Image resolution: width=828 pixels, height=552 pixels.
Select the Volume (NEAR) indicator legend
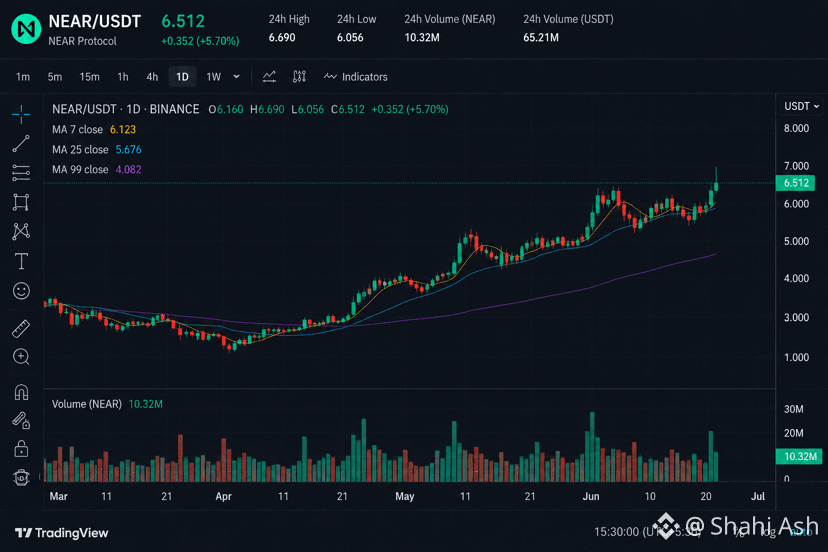(107, 404)
